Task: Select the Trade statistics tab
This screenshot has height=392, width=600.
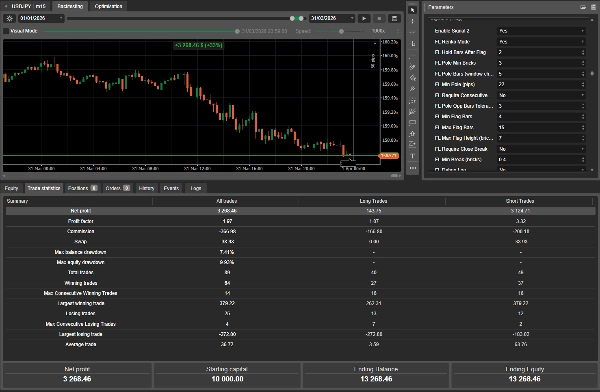Action: point(44,188)
